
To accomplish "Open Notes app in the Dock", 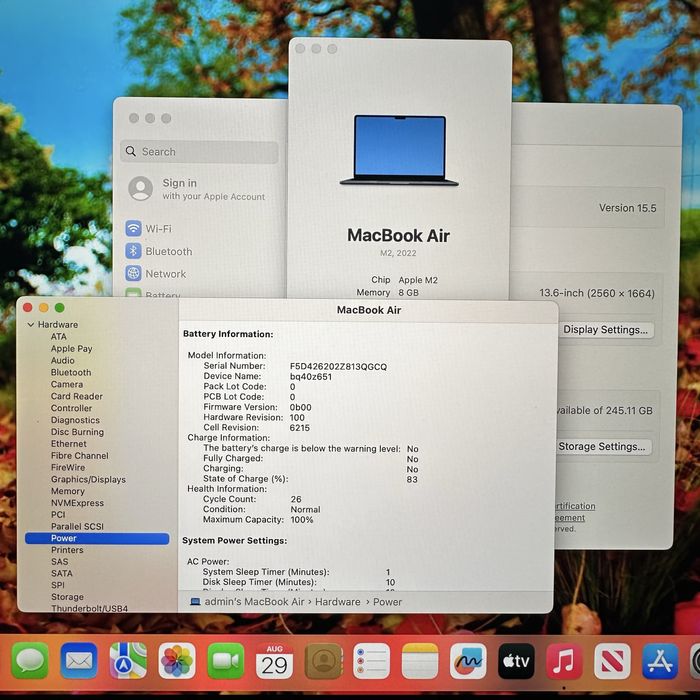I will (x=420, y=660).
